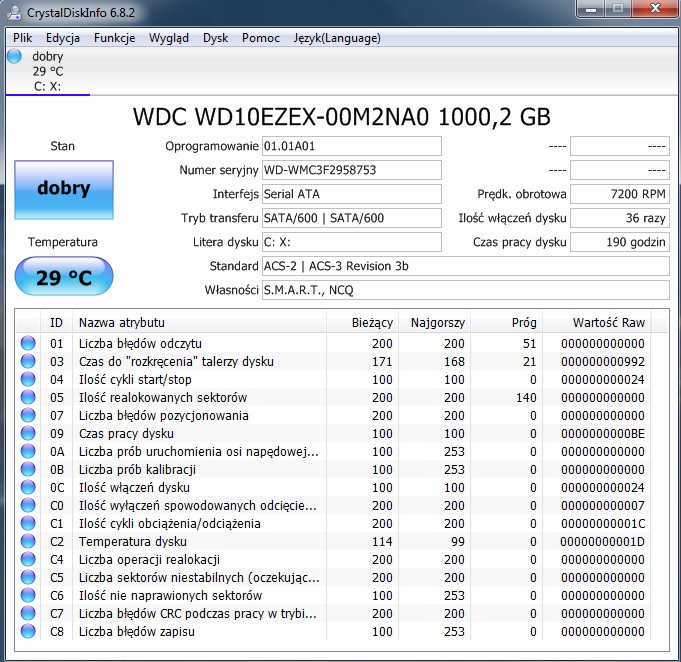Click threshold value 51 in row 01
This screenshot has width=681, height=662.
(529, 344)
